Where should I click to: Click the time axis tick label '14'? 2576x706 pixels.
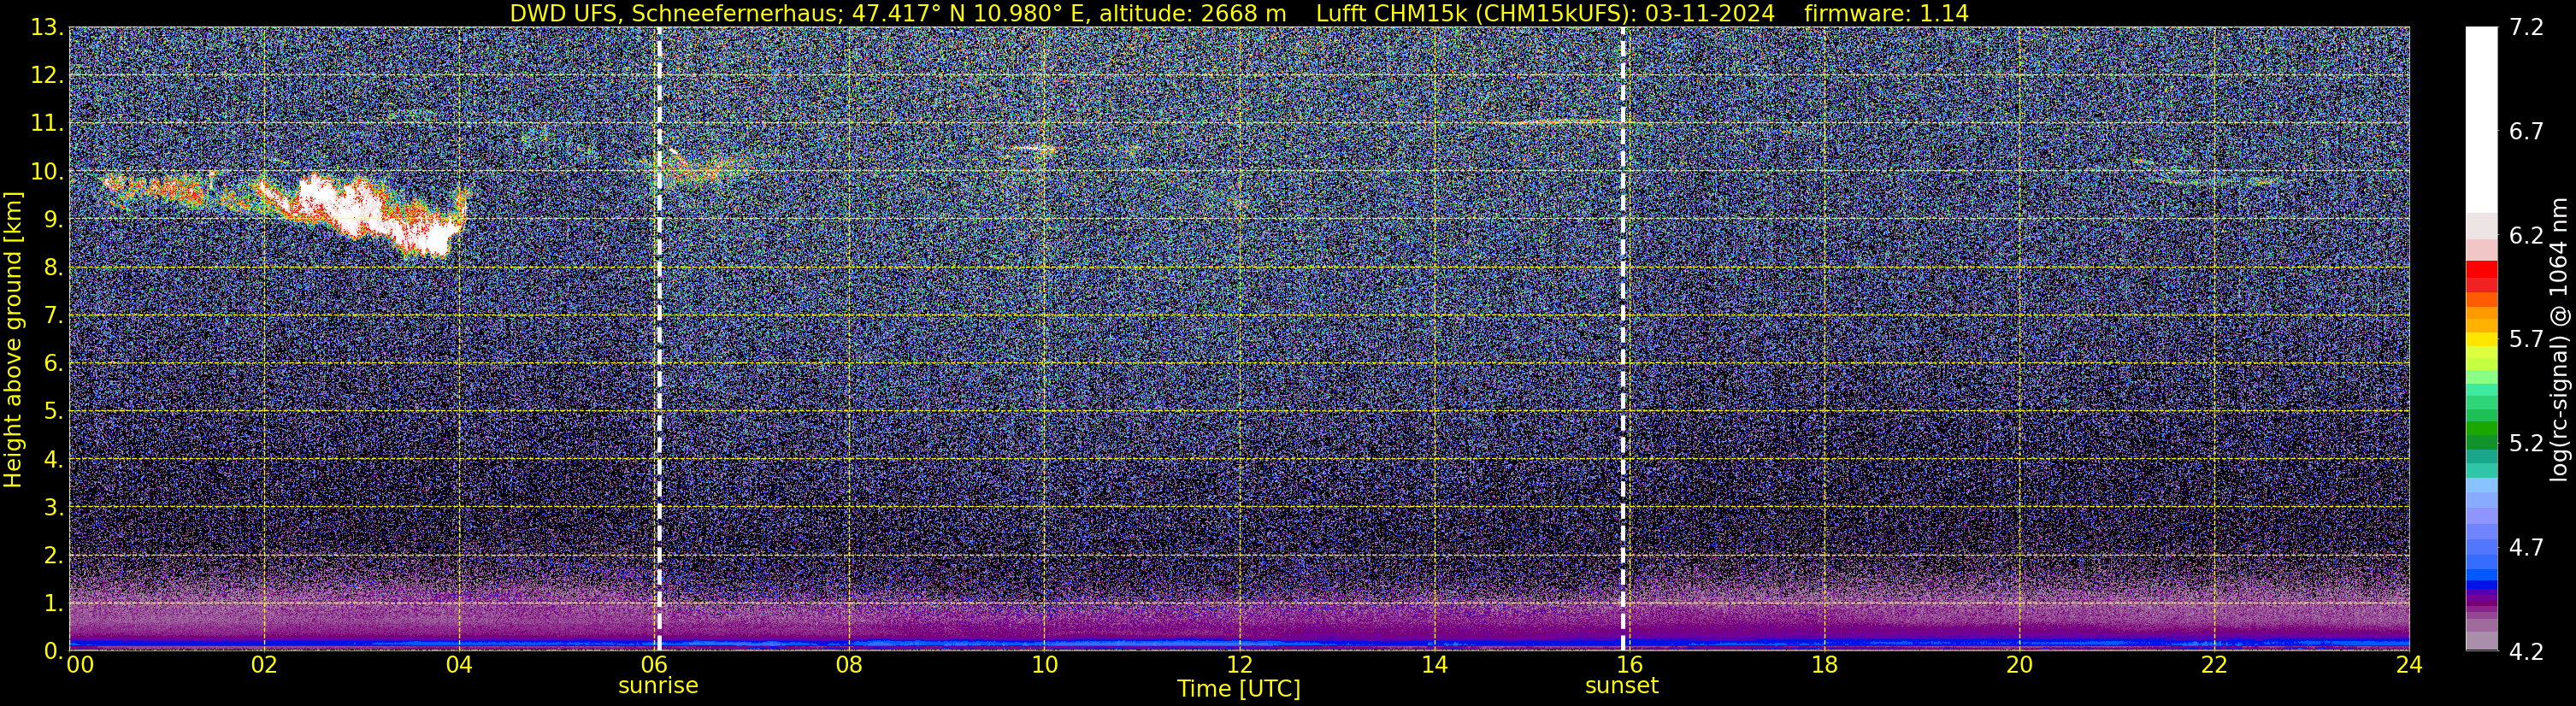pos(1434,666)
